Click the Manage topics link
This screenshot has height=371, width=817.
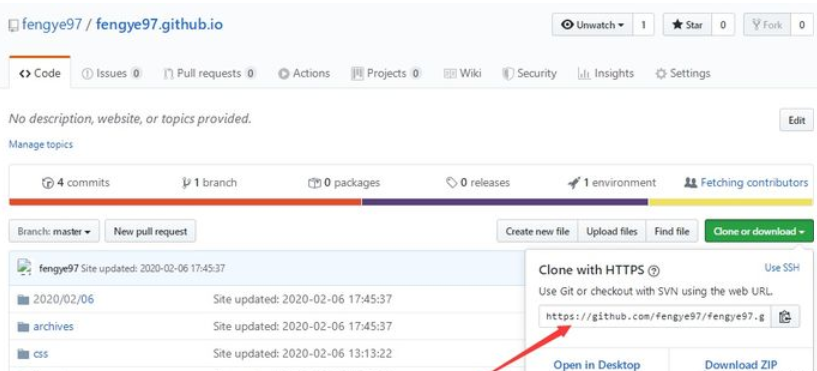pos(41,144)
